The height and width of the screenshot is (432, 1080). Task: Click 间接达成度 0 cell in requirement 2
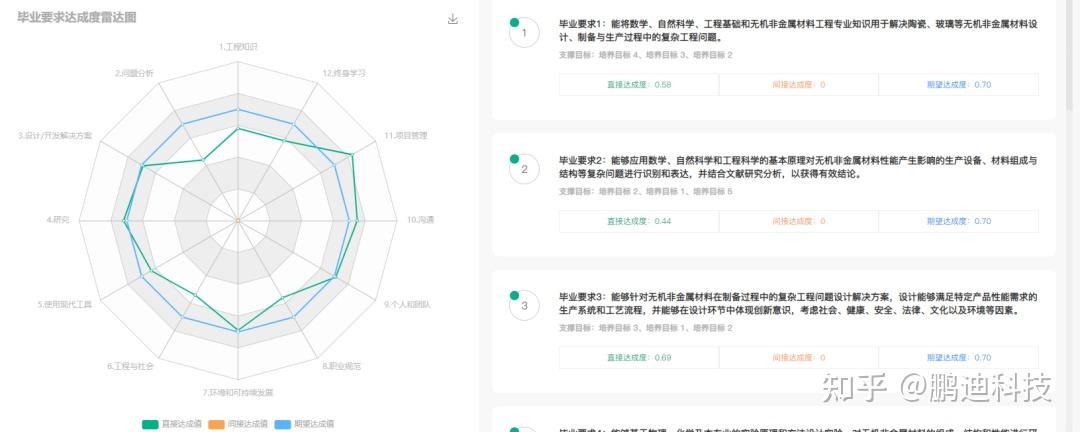[x=798, y=221]
